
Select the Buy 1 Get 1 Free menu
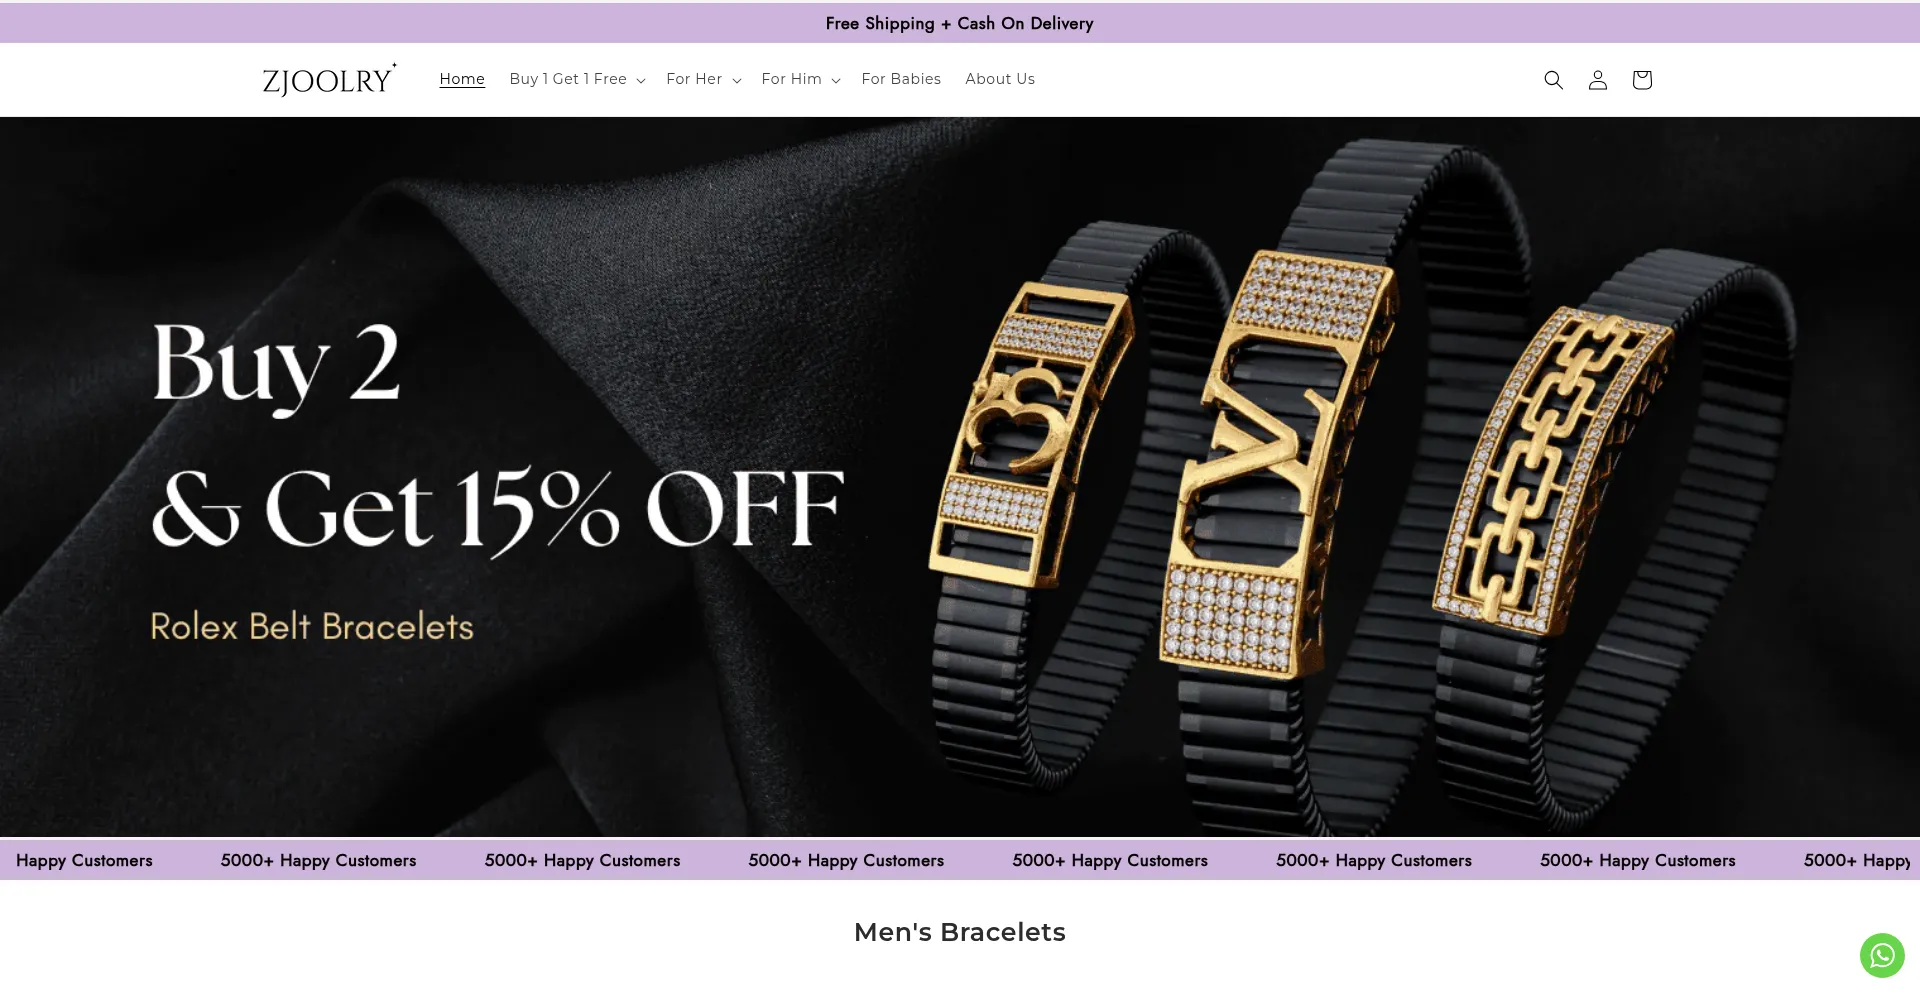(x=568, y=79)
